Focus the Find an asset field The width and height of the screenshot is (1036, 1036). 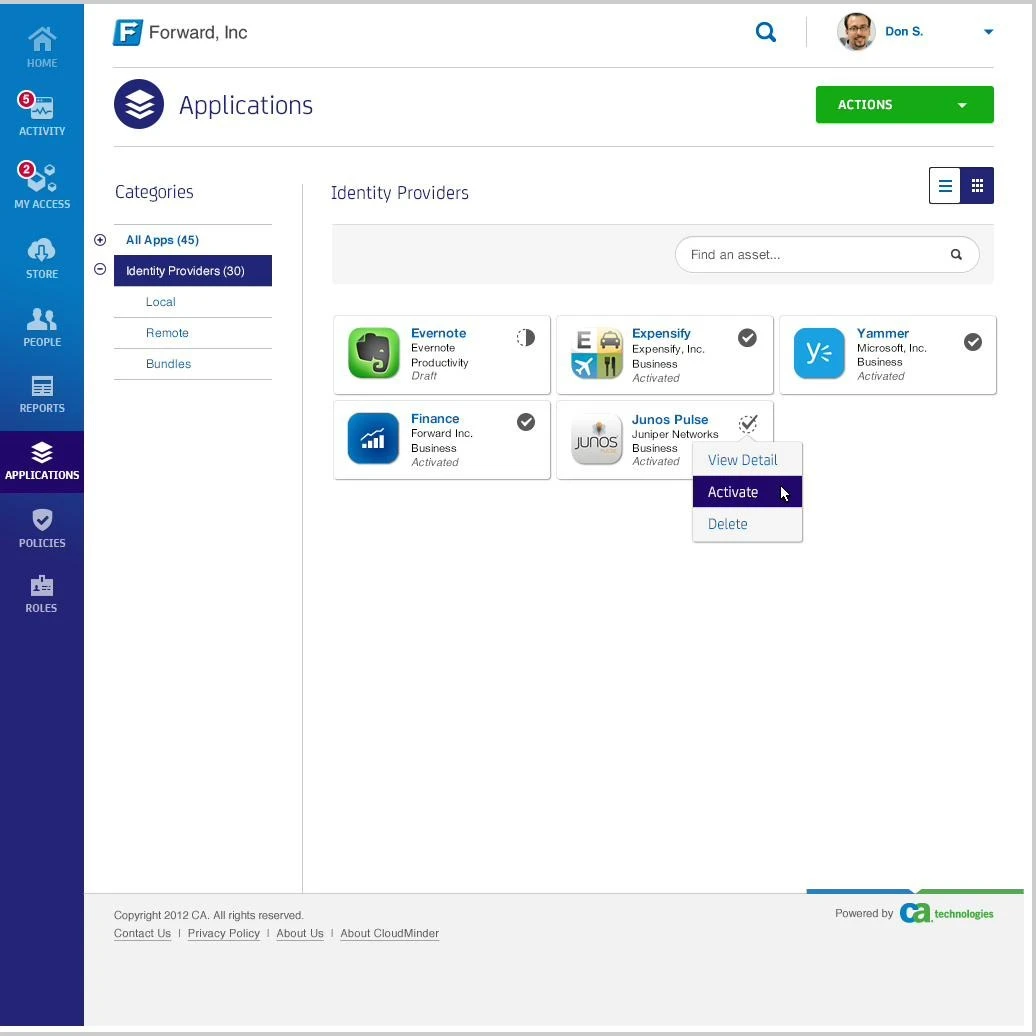(x=827, y=254)
